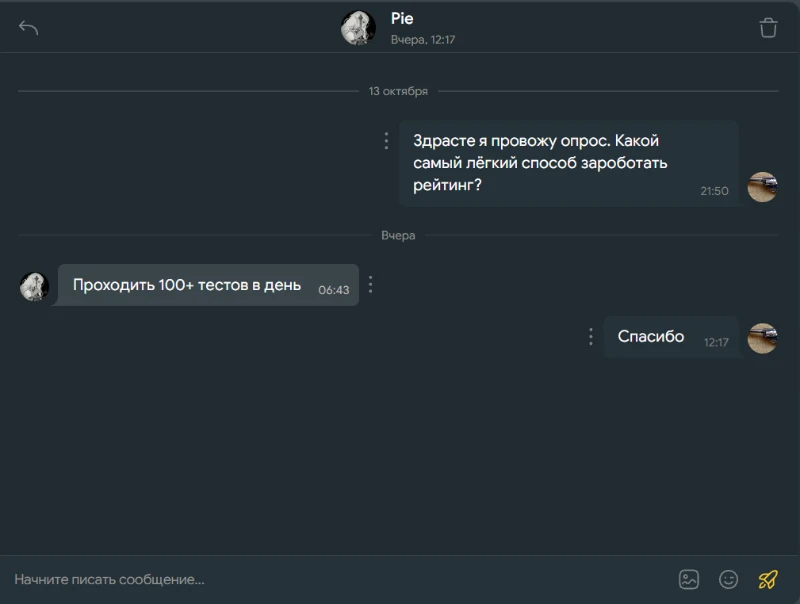800x604 pixels.
Task: Open the Pie contact name
Action: [402, 19]
